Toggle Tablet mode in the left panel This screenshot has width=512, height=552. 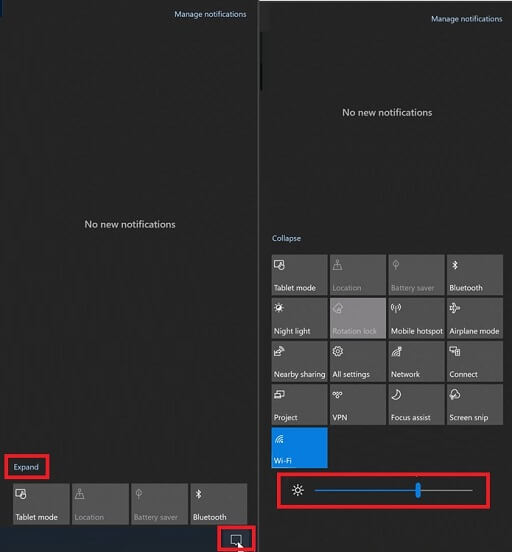(x=41, y=504)
